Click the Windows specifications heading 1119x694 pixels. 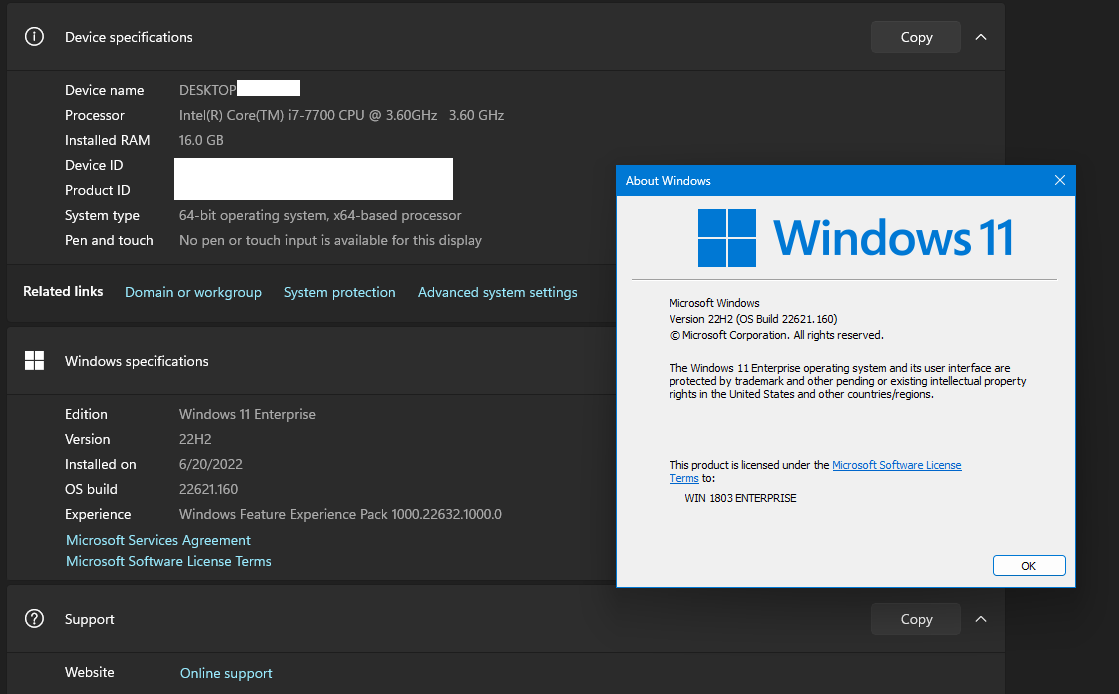[136, 361]
